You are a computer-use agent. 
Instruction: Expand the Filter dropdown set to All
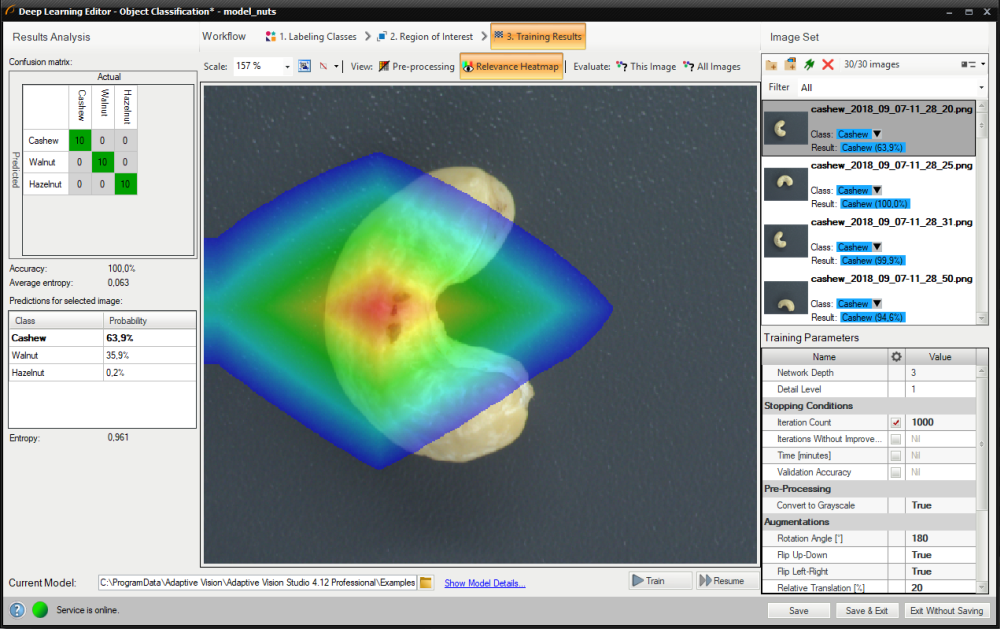982,88
